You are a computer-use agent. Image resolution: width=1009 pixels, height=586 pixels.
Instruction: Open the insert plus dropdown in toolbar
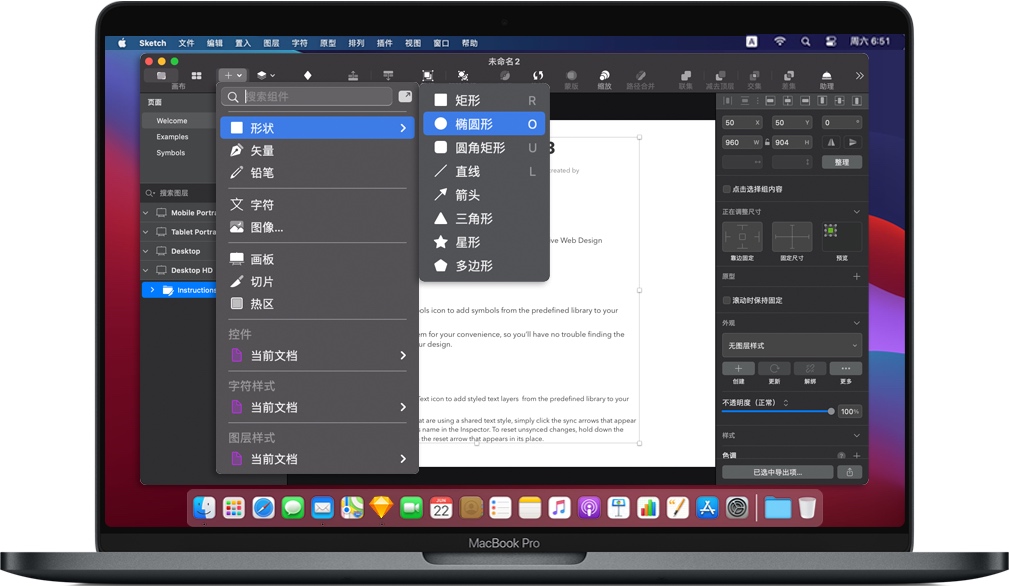click(x=232, y=75)
